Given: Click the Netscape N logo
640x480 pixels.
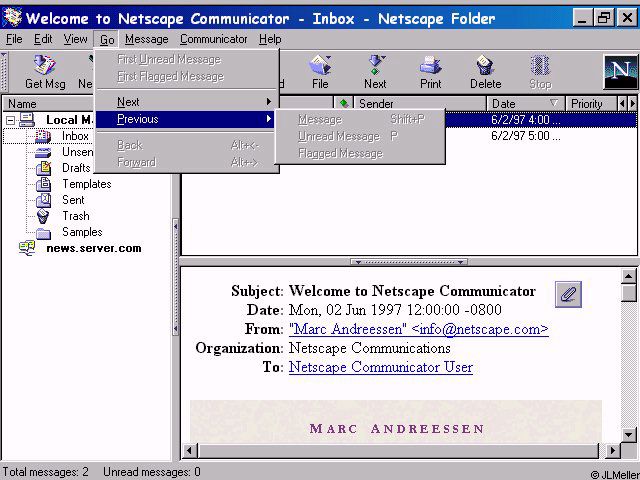Looking at the screenshot, I should (620, 72).
